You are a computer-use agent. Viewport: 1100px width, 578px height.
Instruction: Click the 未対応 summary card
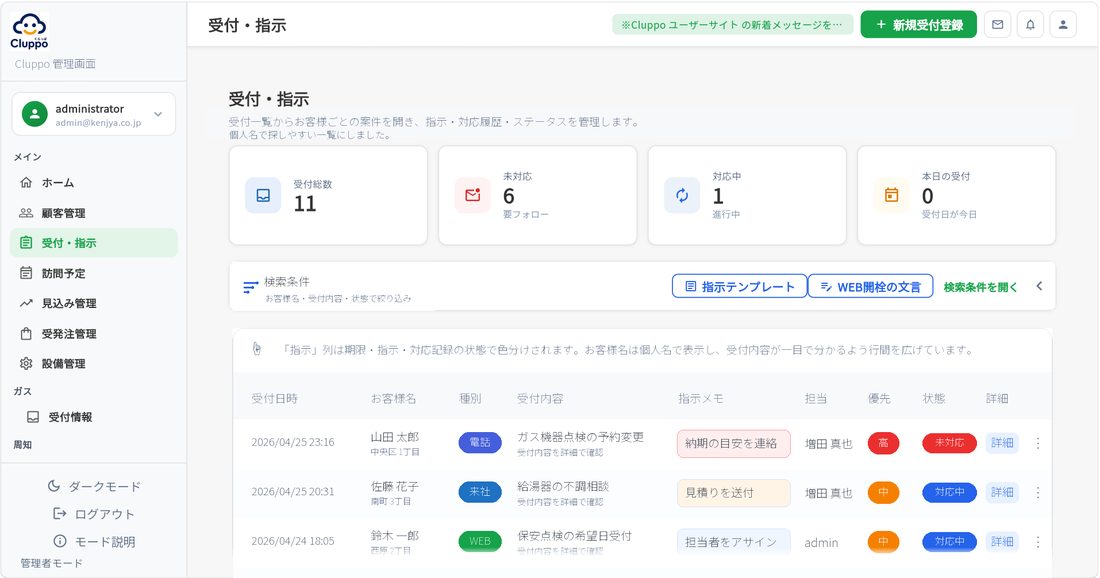537,195
